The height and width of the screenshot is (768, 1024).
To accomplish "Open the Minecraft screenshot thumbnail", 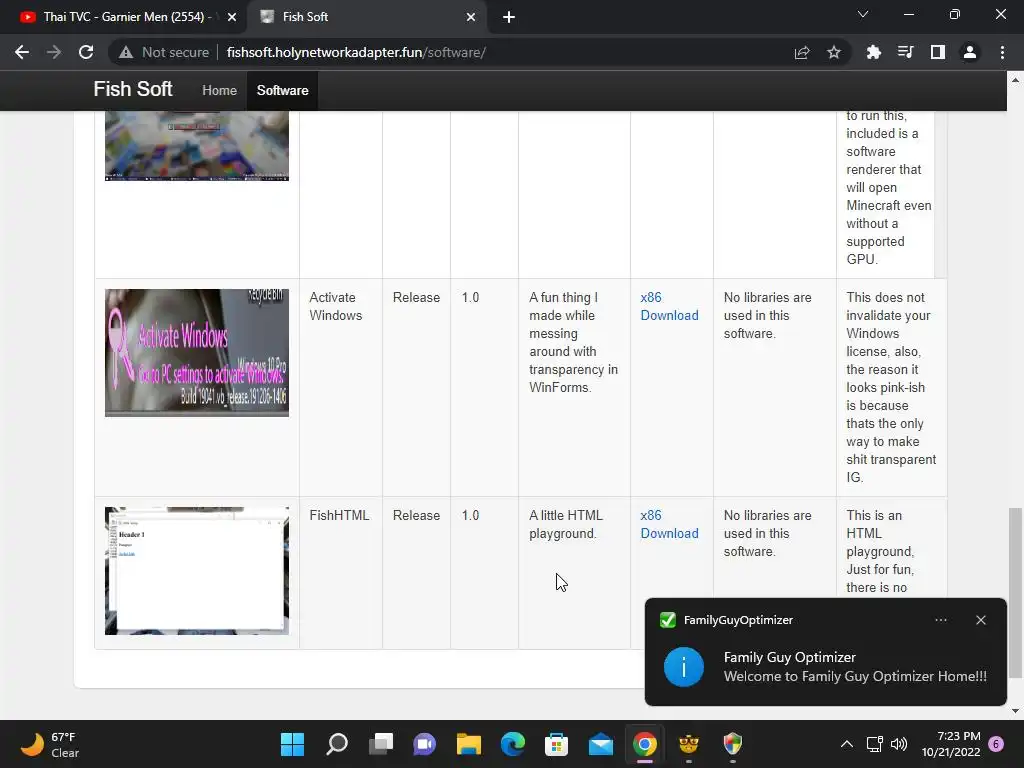I will (x=197, y=146).
